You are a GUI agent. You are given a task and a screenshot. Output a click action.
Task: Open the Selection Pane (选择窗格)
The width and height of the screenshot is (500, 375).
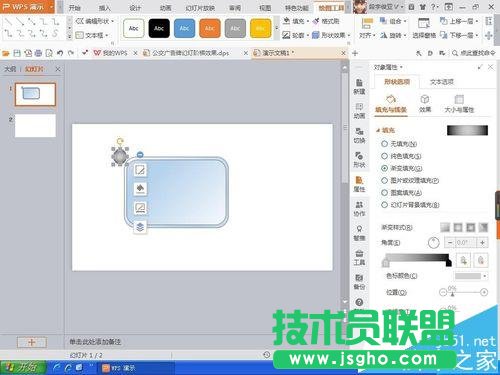coord(424,28)
